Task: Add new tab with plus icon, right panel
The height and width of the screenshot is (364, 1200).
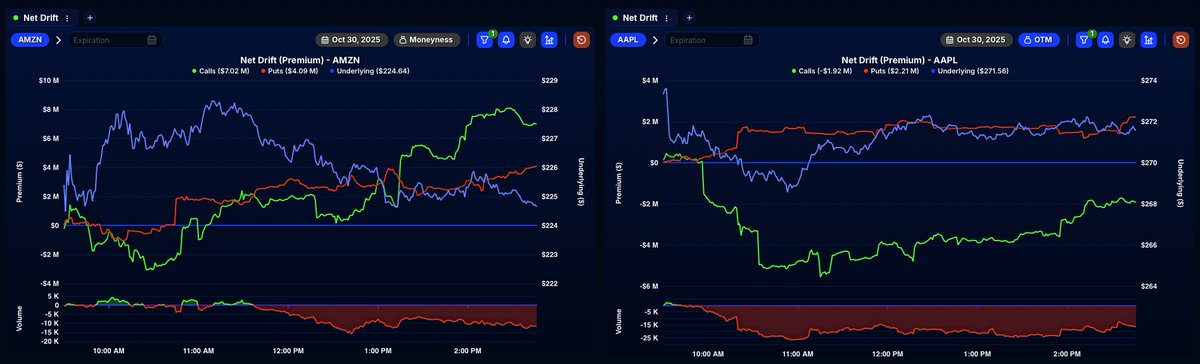Action: [689, 18]
